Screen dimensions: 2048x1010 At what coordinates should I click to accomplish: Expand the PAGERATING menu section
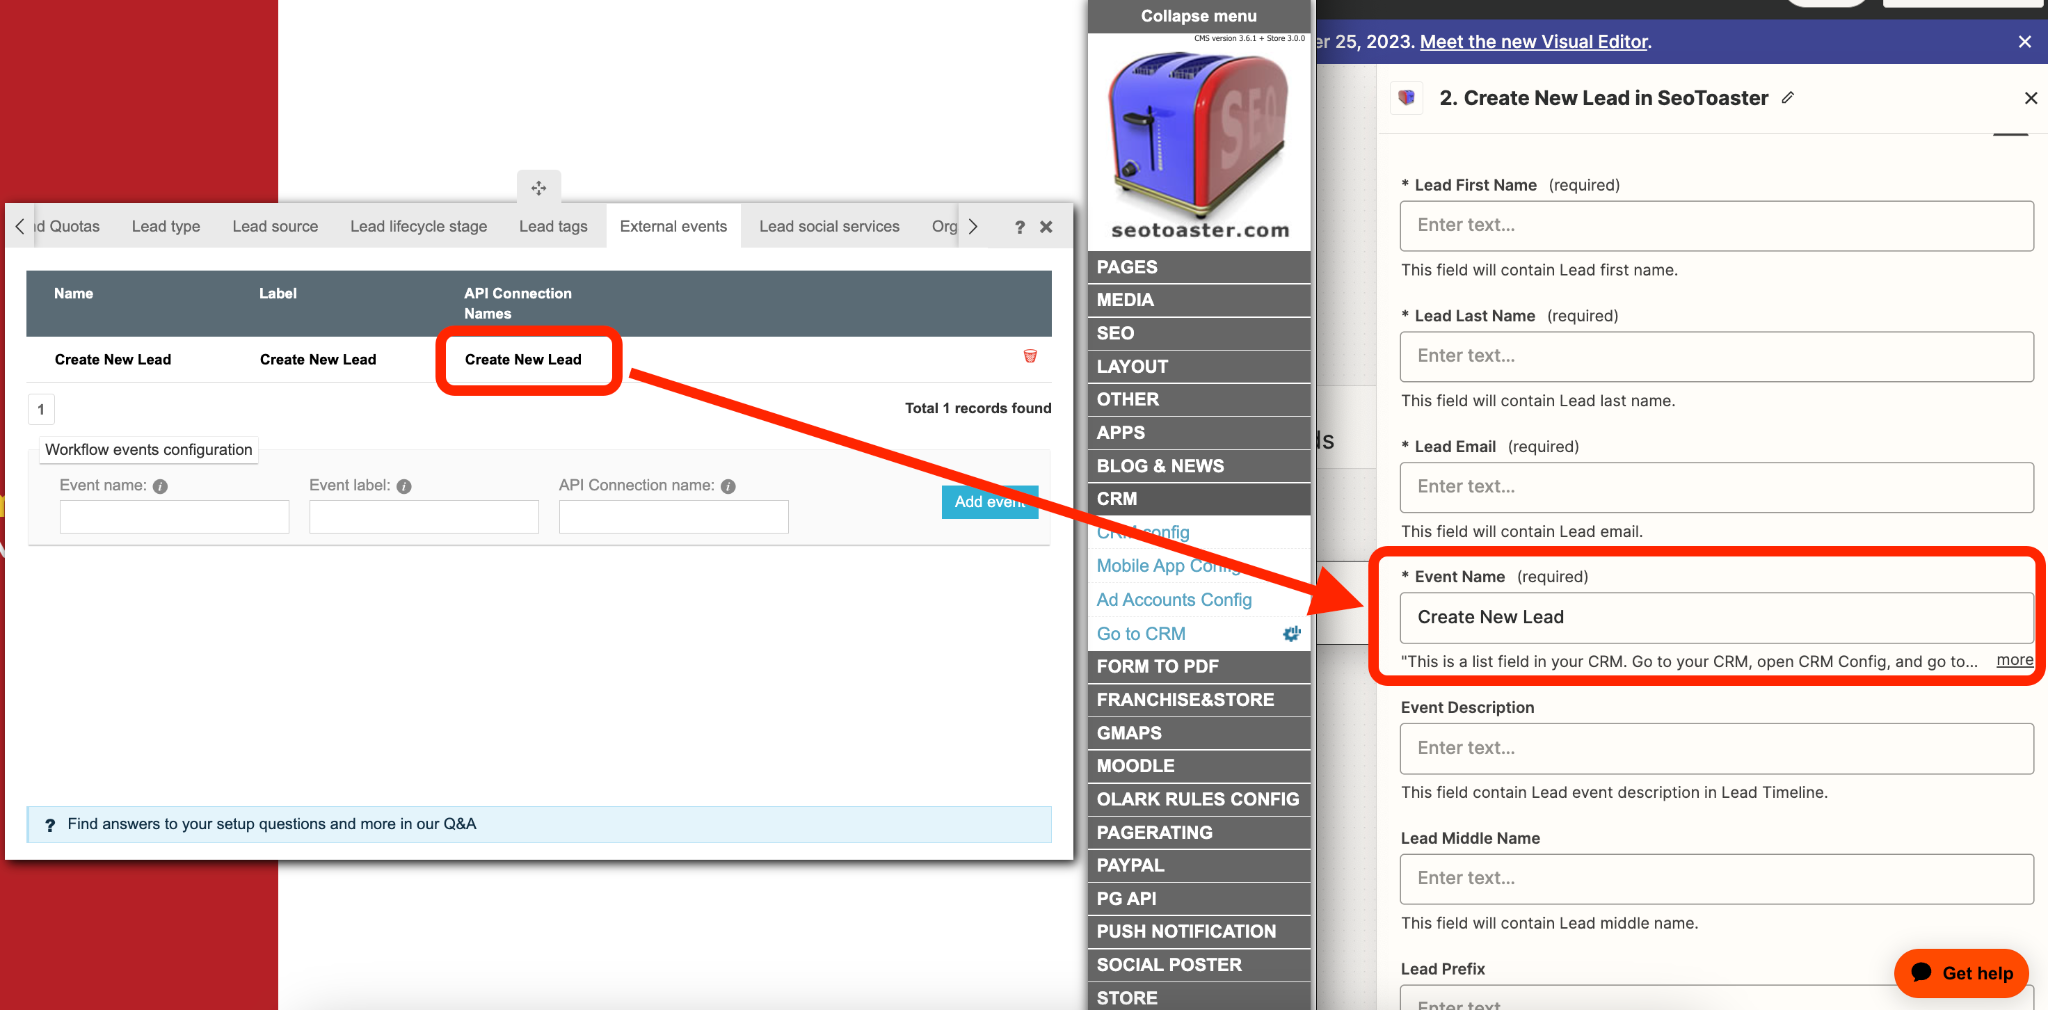tap(1199, 832)
